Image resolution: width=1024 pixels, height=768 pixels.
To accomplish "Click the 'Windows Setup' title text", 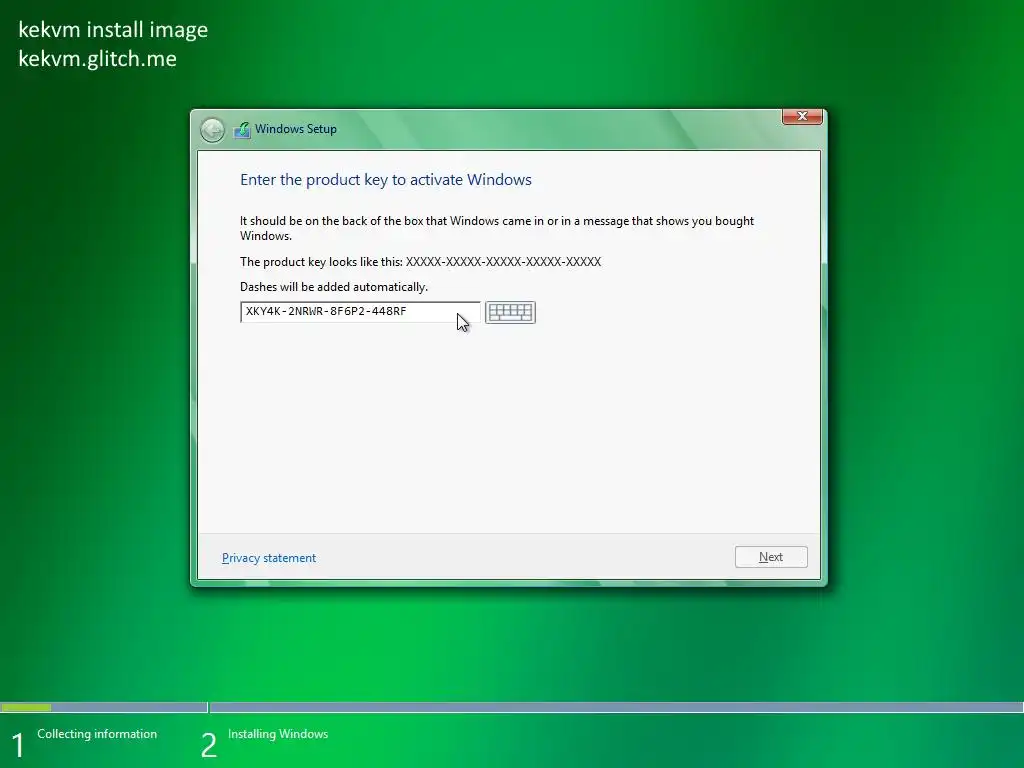I will [x=296, y=129].
